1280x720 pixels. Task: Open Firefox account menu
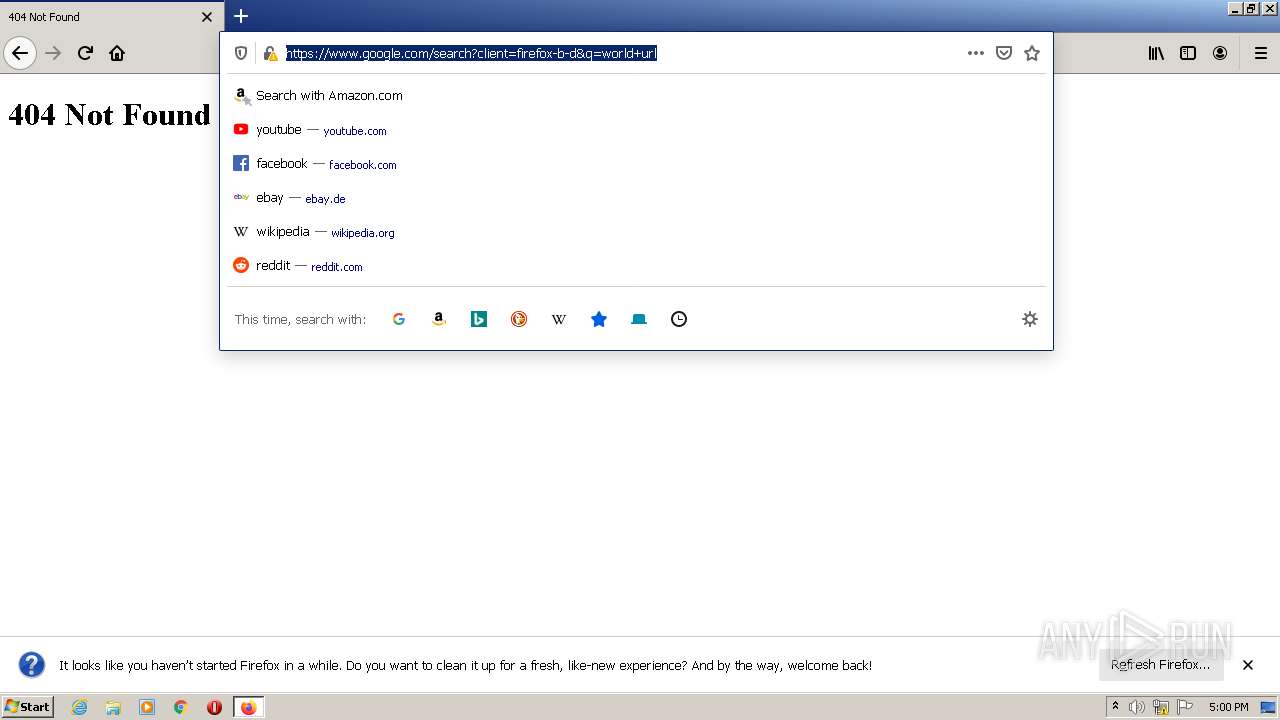click(1220, 53)
